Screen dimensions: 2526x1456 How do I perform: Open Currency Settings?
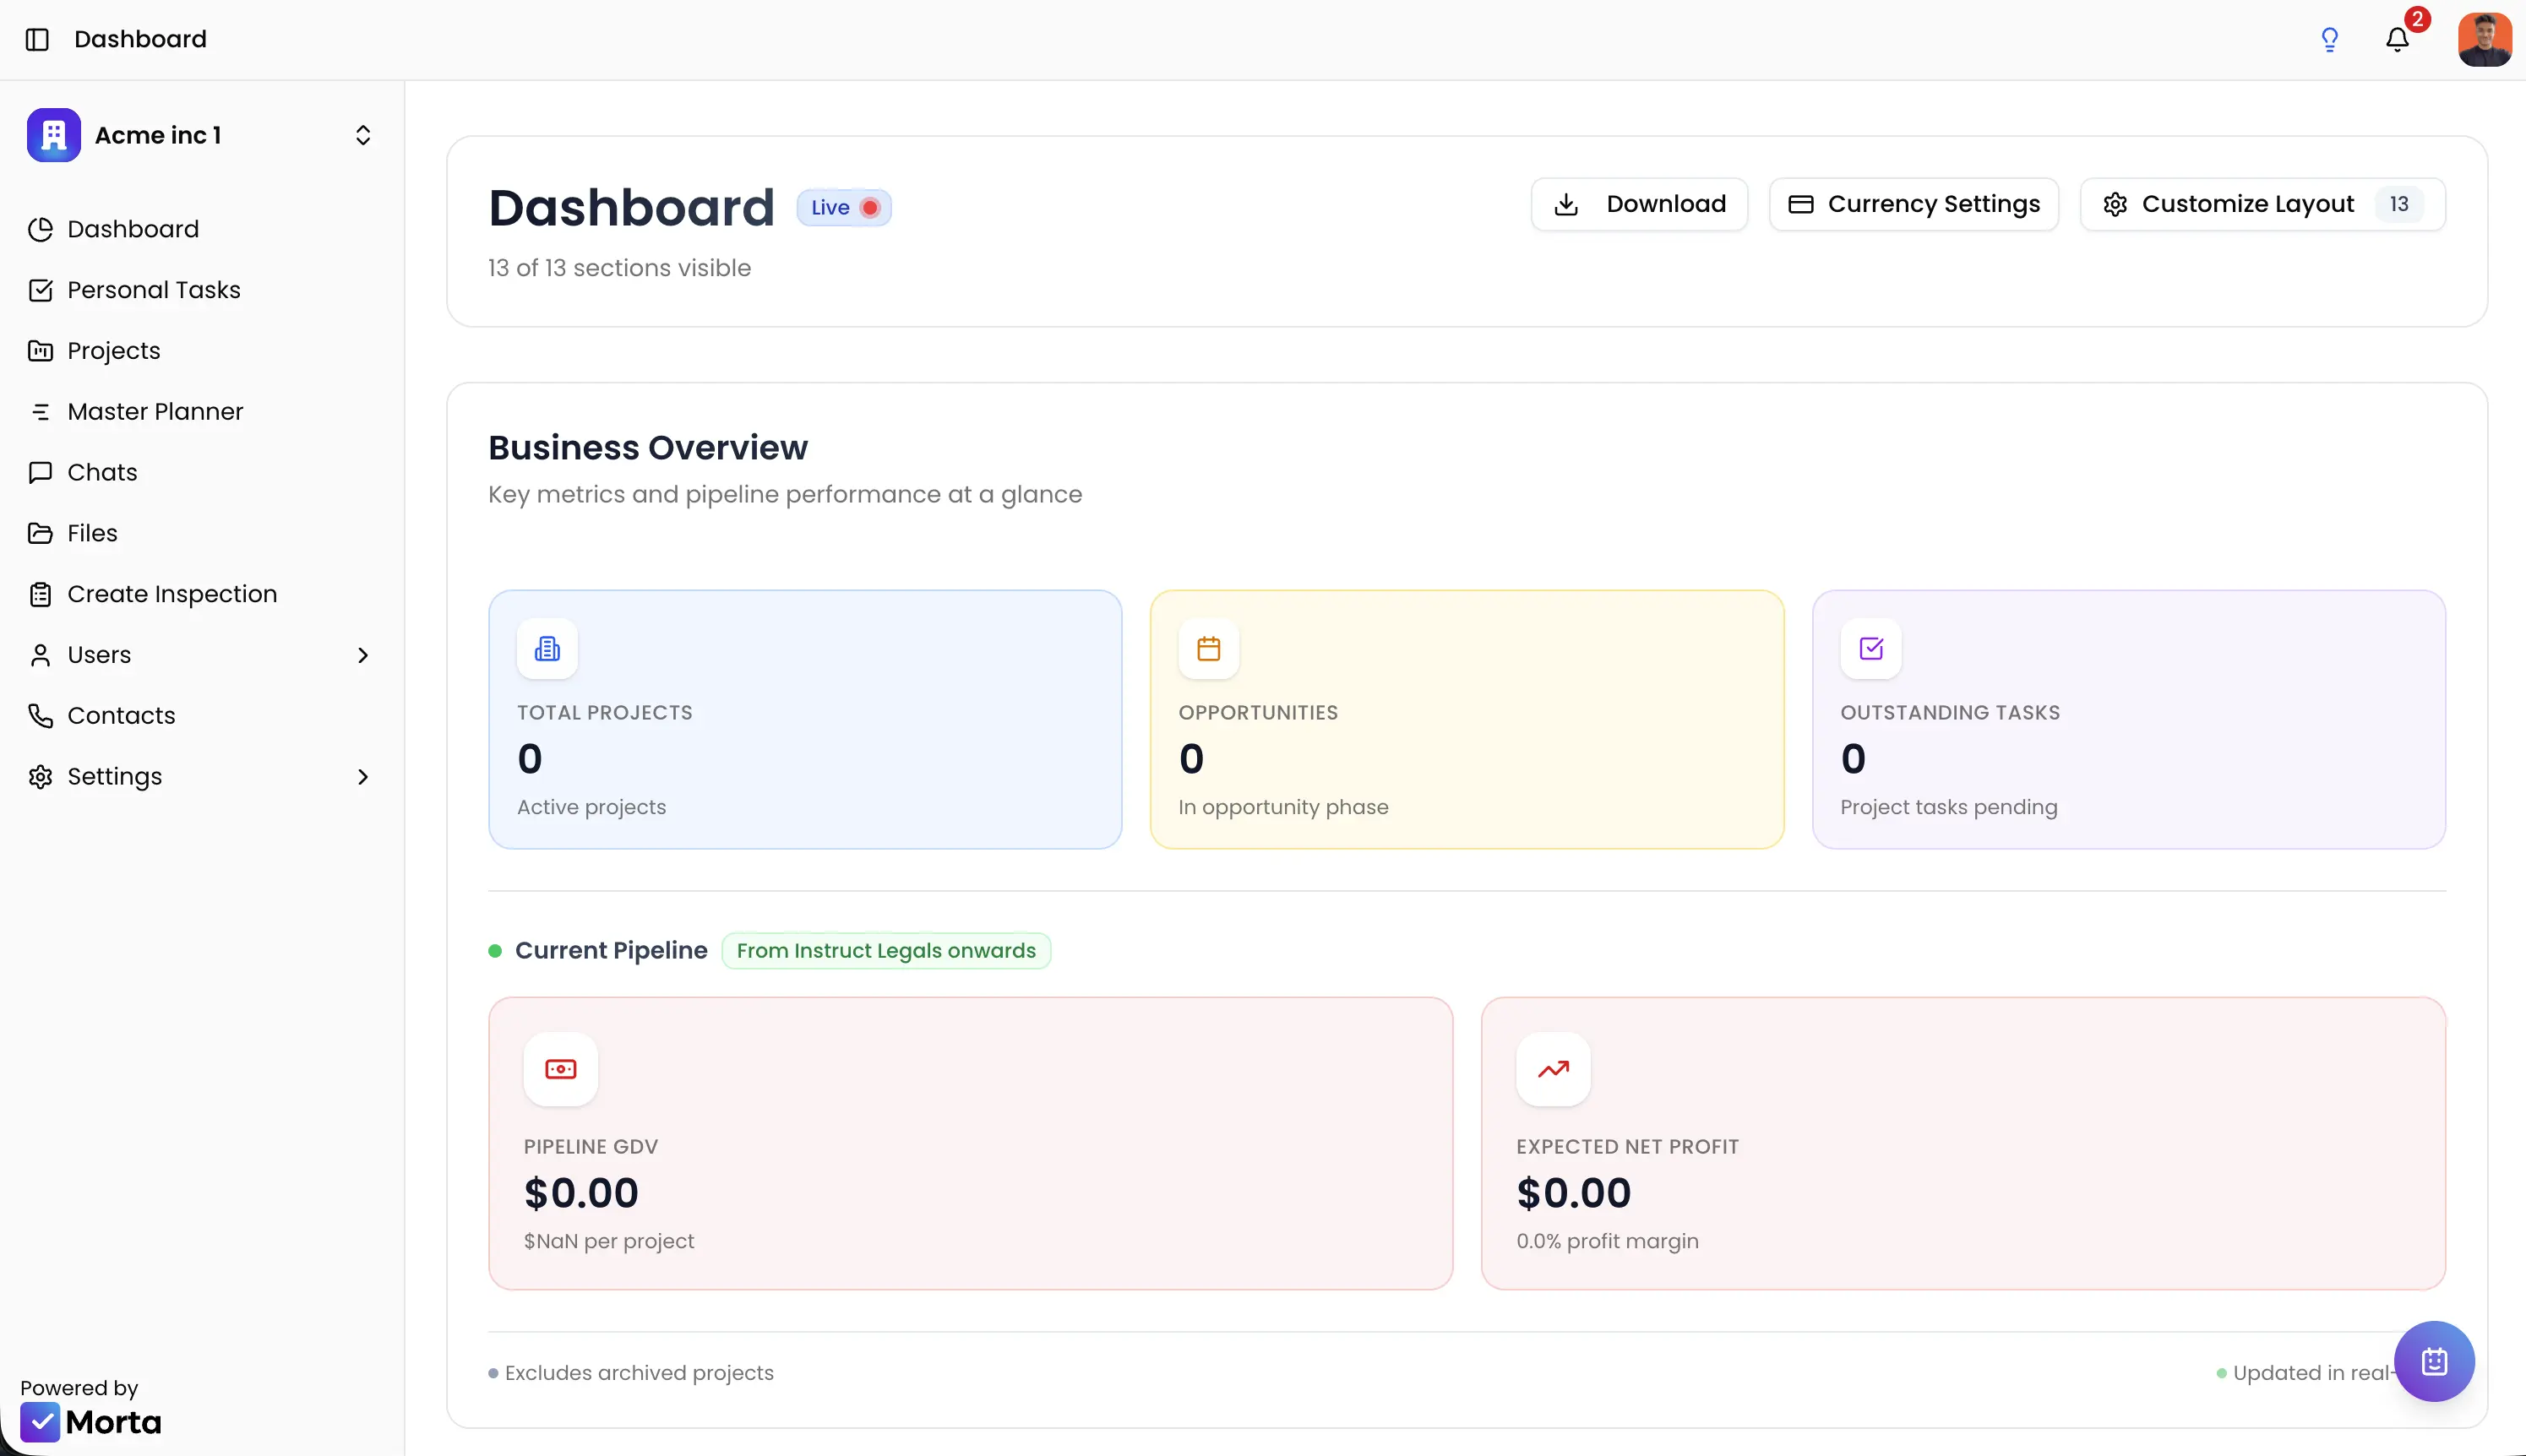coord(1912,203)
